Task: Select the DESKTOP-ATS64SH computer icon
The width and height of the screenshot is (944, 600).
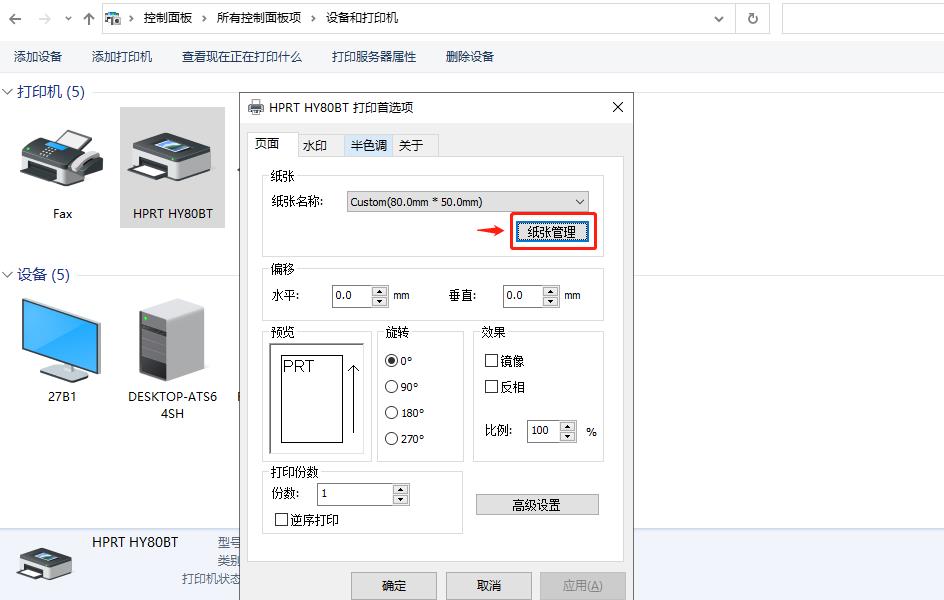Action: coord(172,340)
